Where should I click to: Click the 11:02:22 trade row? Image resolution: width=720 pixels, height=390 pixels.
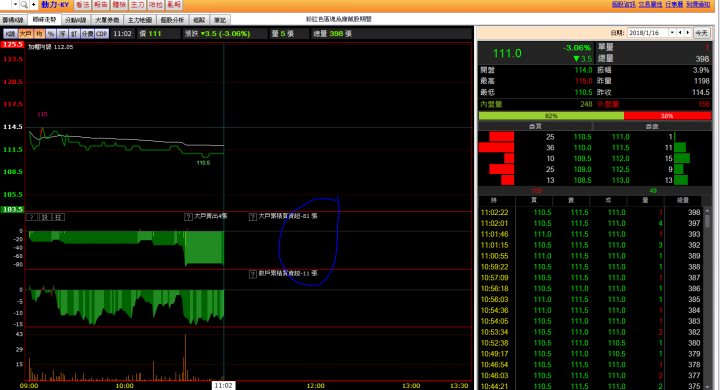[x=591, y=212]
